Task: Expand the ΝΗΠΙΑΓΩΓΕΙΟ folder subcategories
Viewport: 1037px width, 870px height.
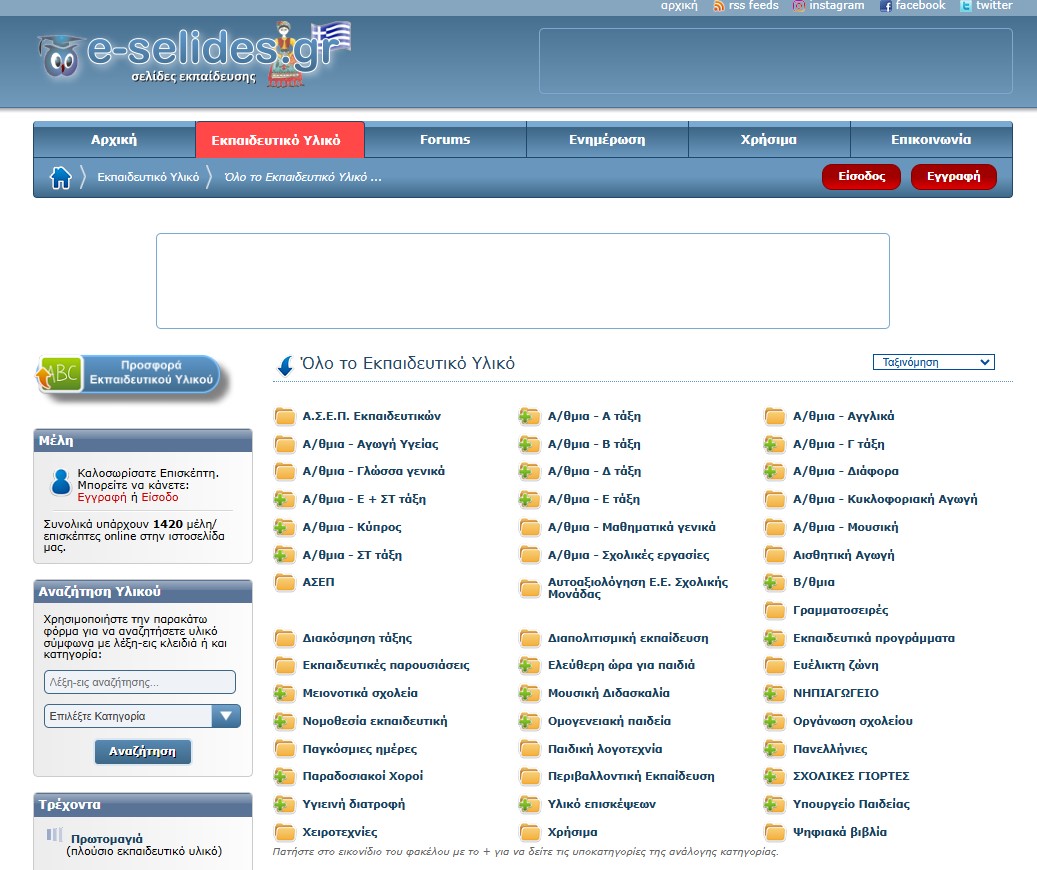Action: pyautogui.click(x=774, y=693)
